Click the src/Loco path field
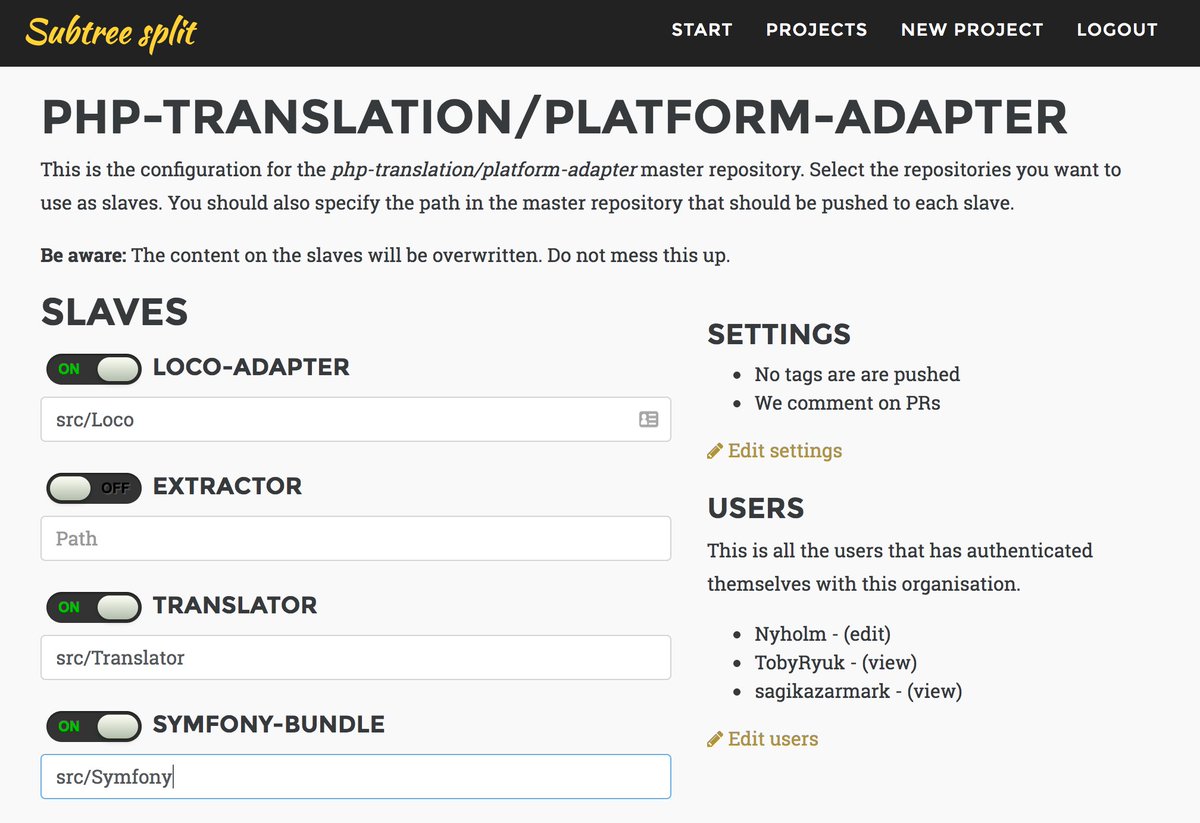The image size is (1200, 823). point(355,419)
